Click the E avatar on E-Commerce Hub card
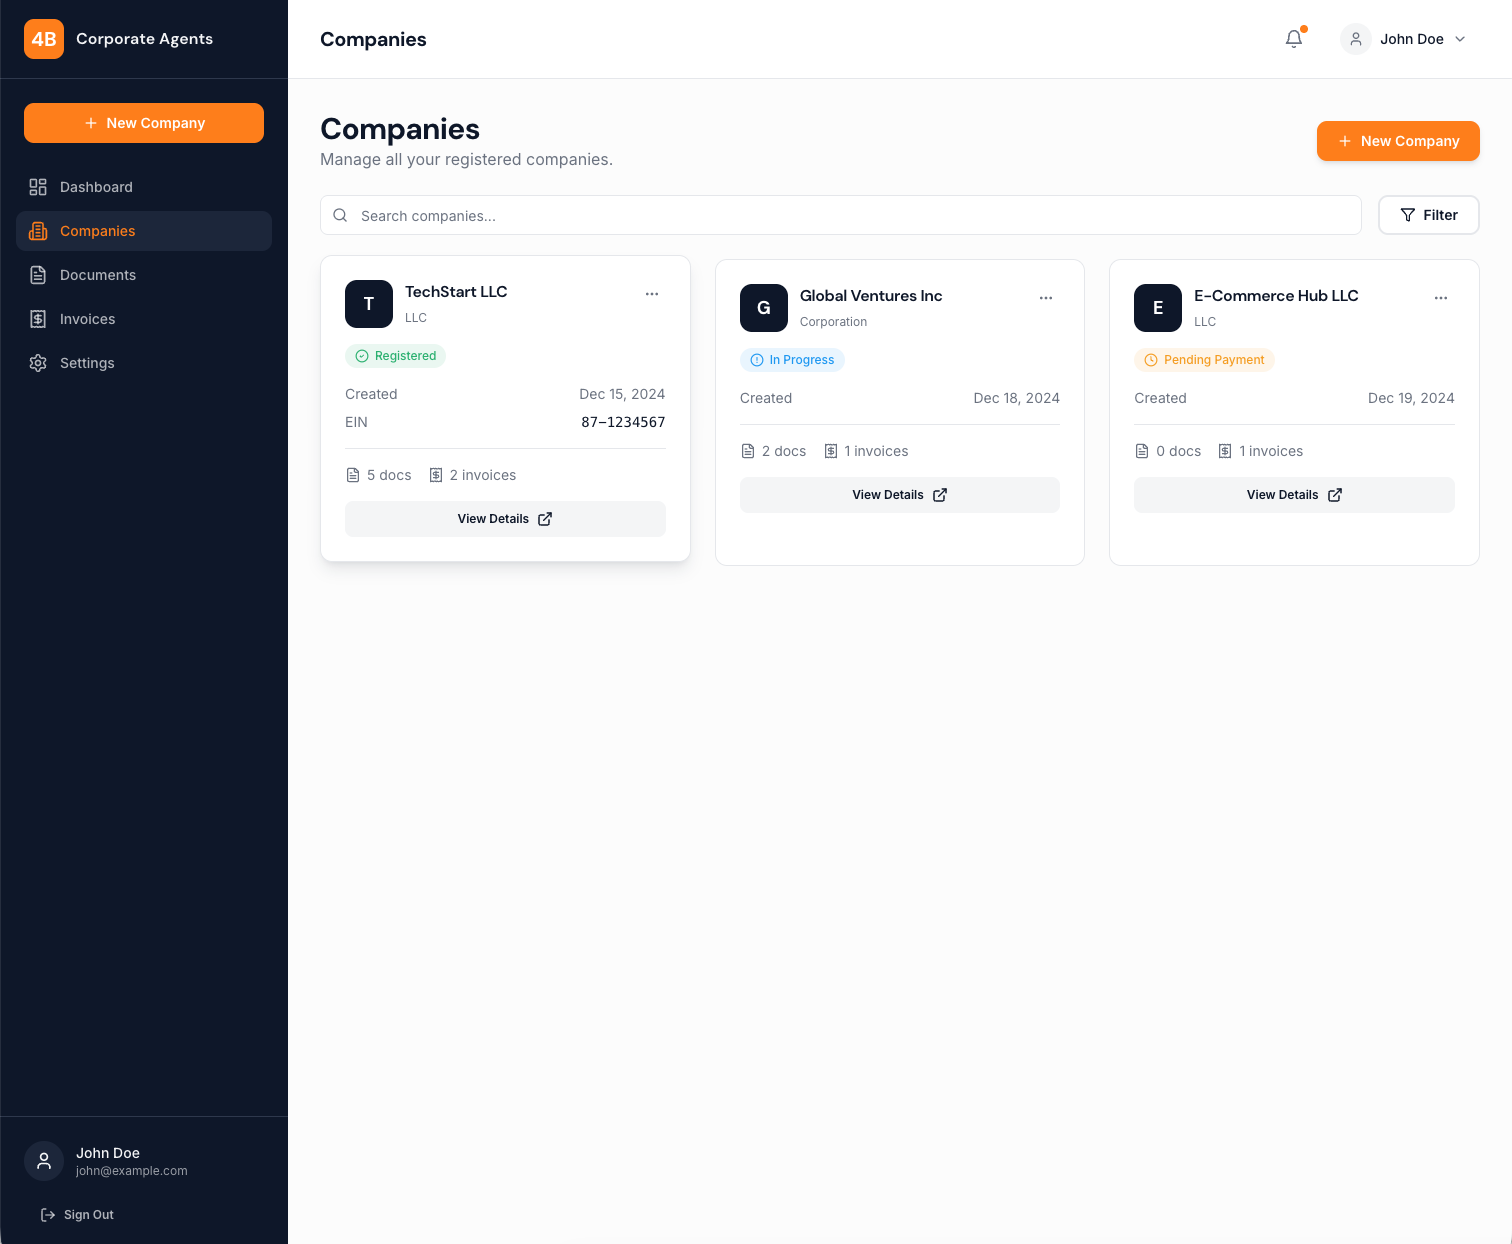 (1158, 308)
